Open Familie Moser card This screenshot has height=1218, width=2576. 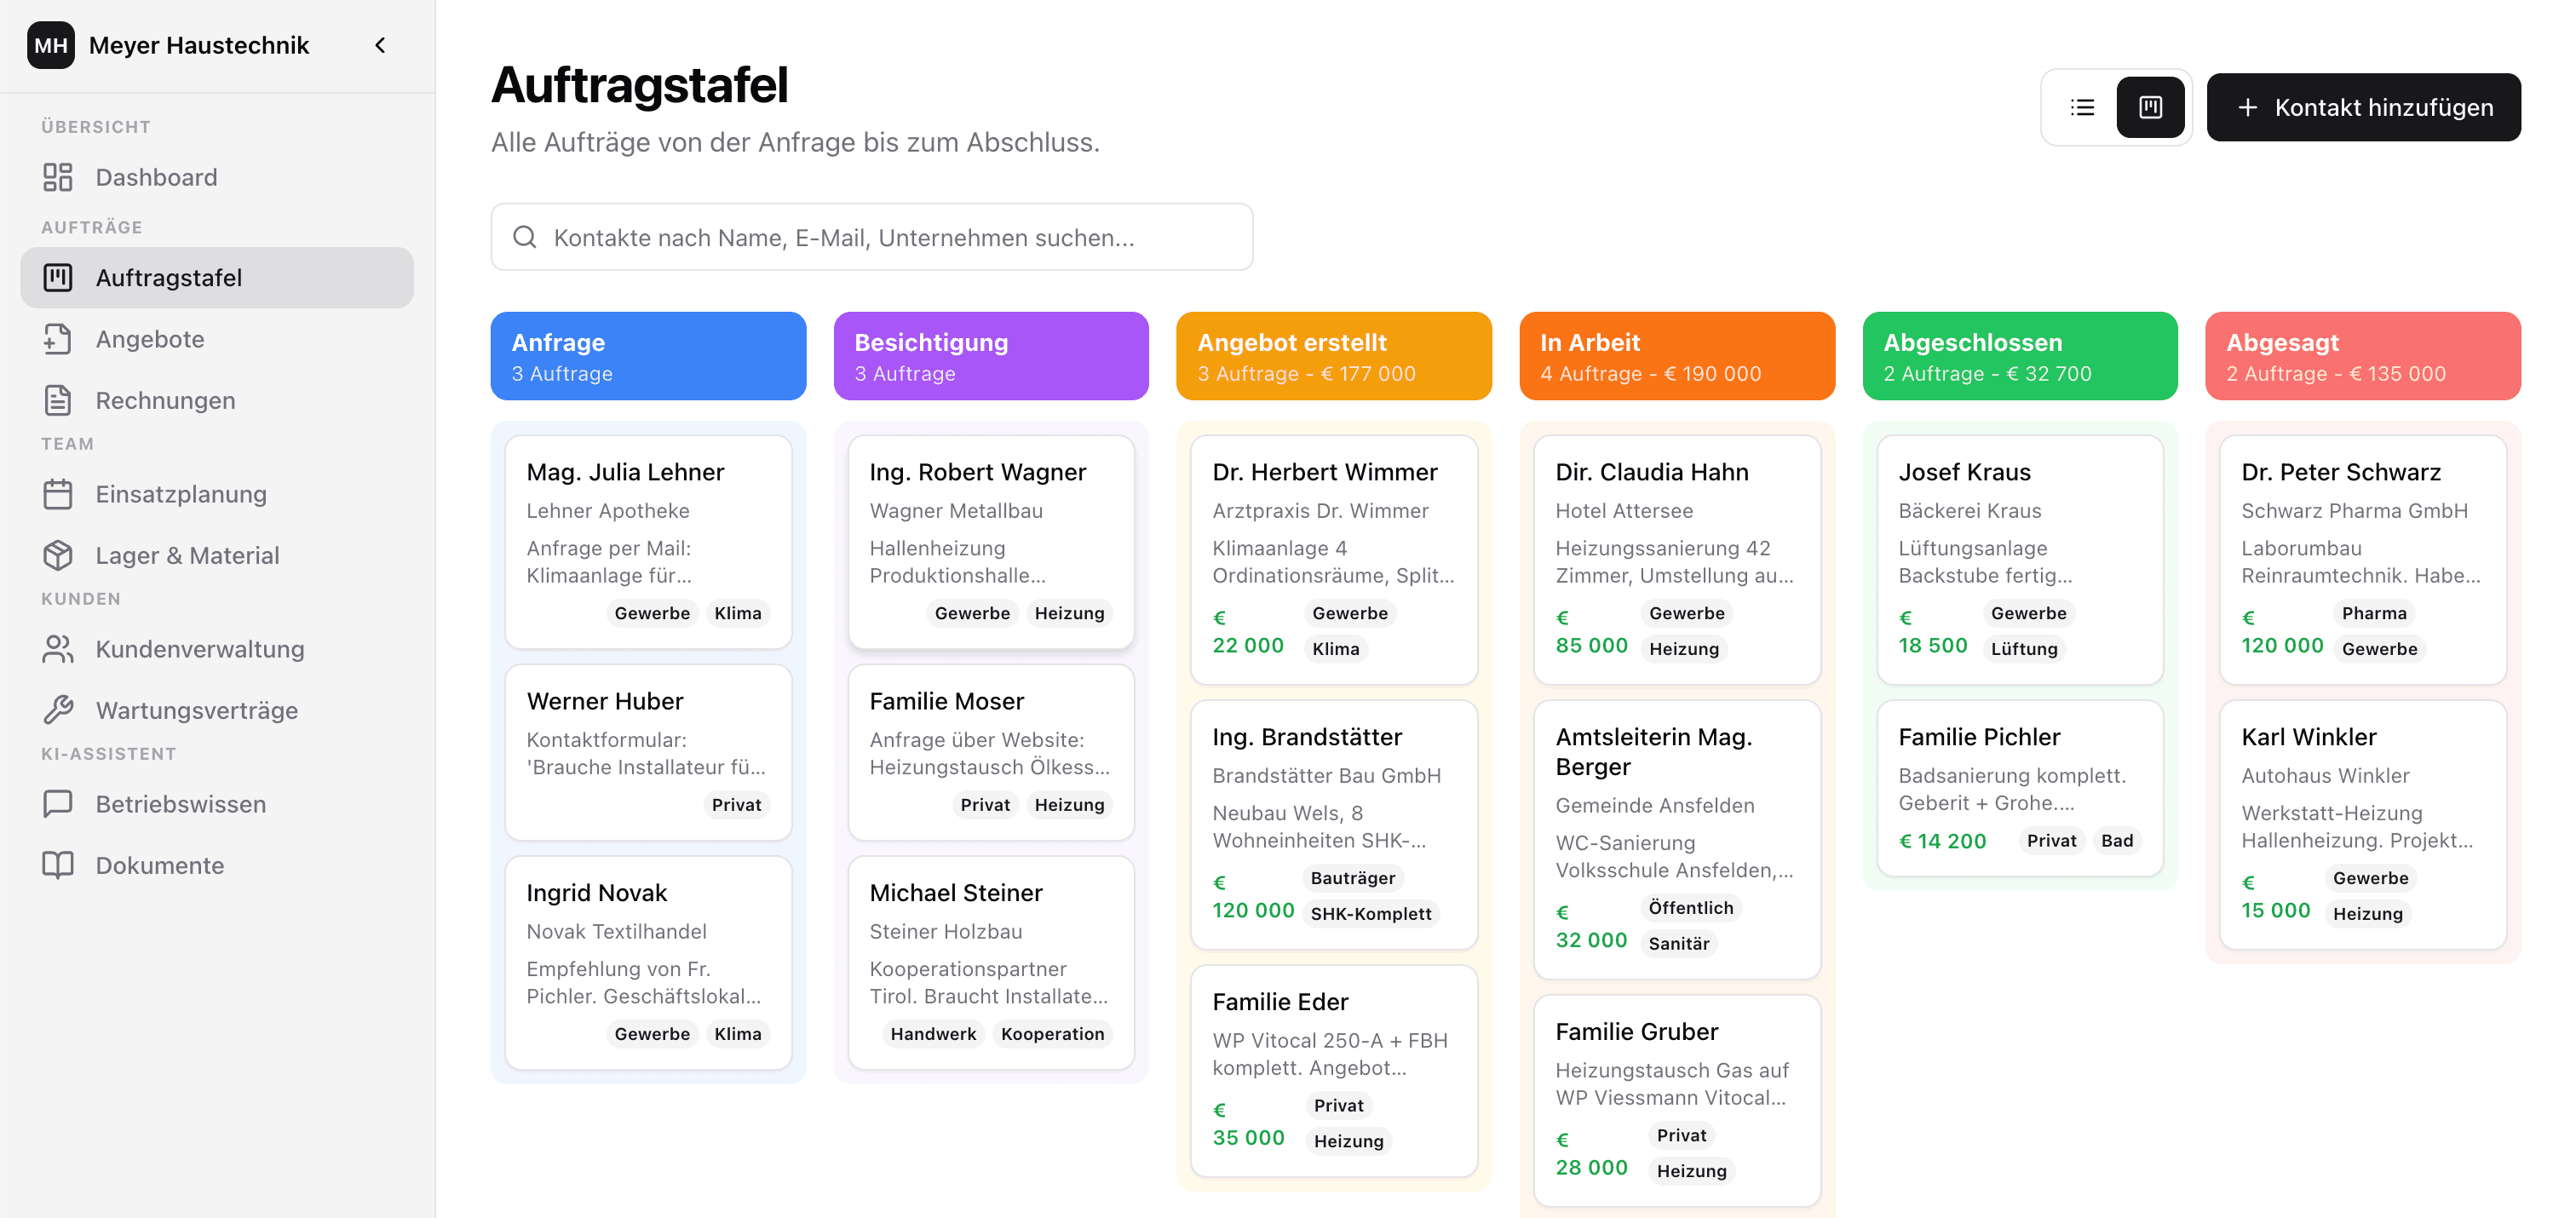pyautogui.click(x=991, y=752)
